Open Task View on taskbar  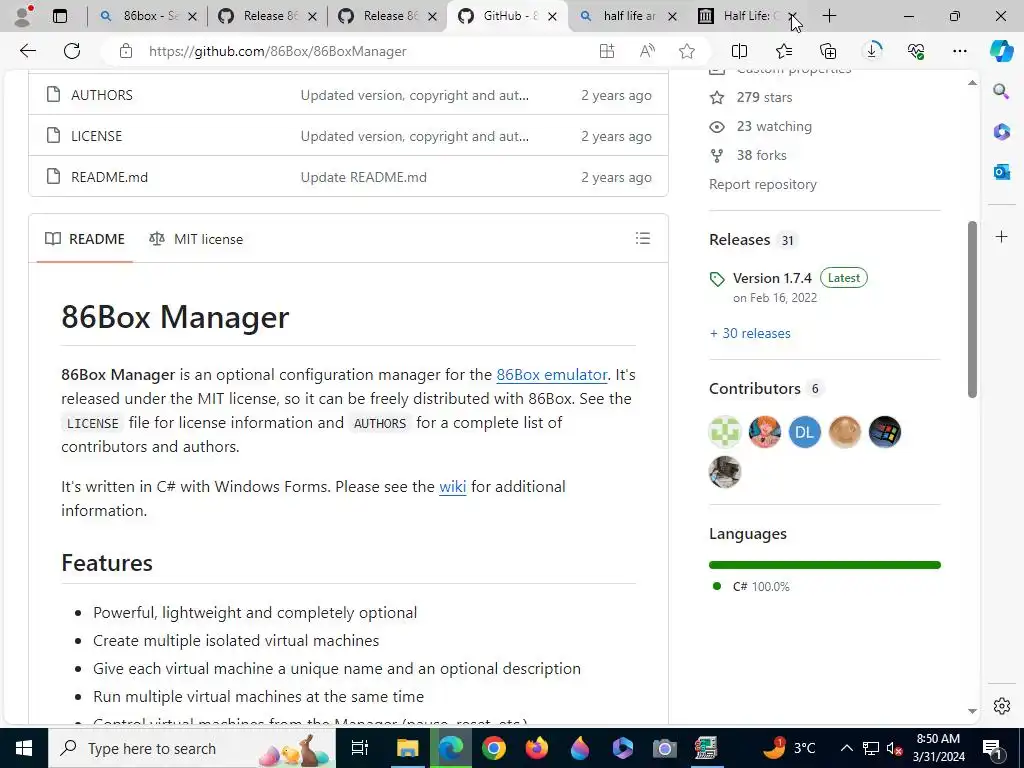[x=360, y=748]
